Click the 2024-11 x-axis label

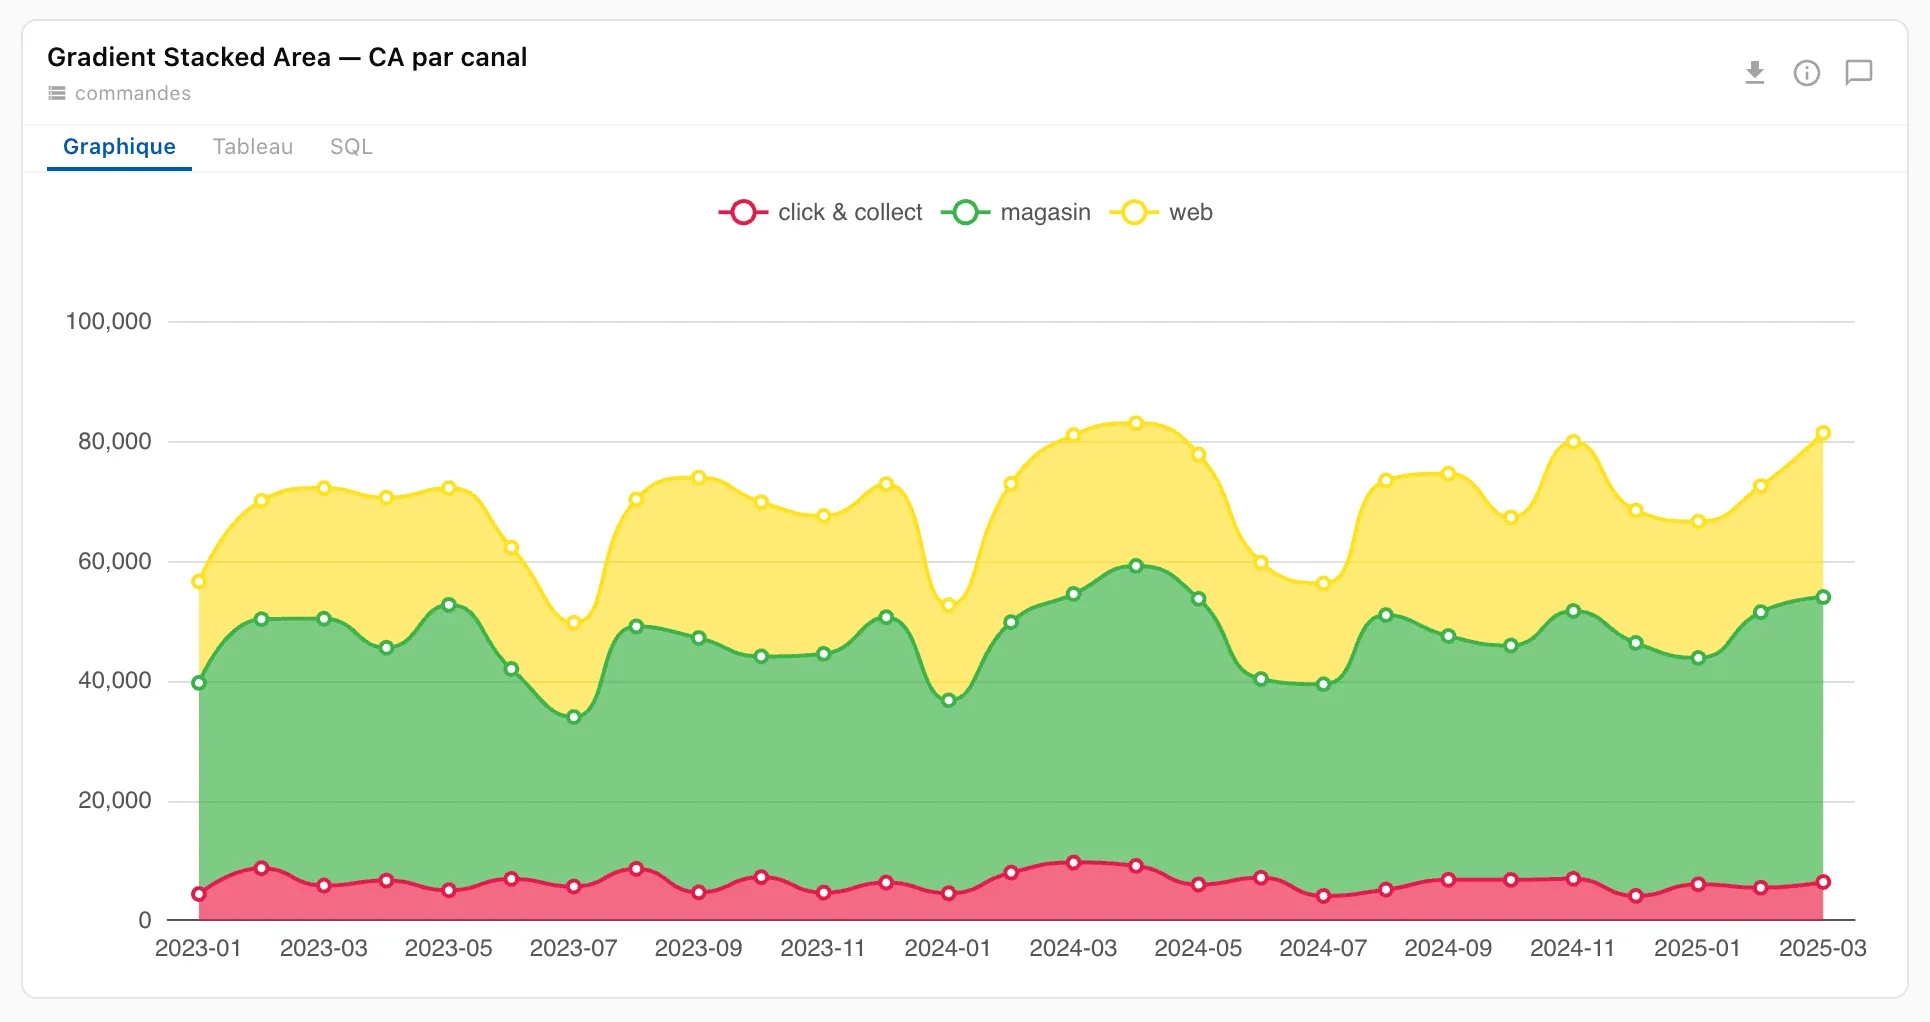coord(1573,948)
